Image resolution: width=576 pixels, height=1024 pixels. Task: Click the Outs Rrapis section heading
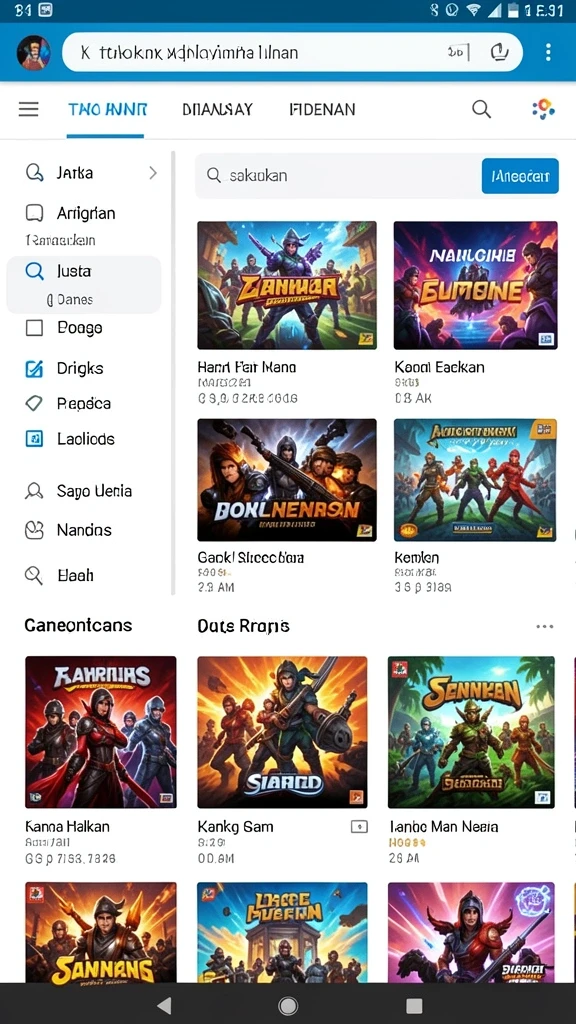pos(243,626)
